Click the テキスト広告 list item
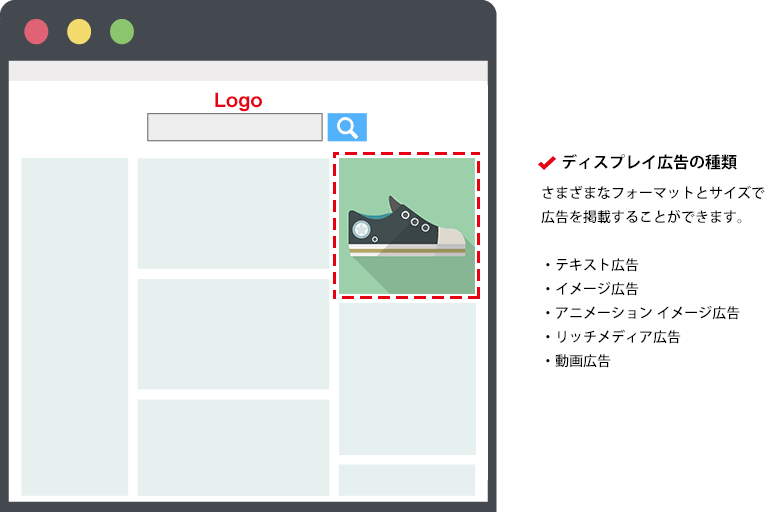 click(597, 265)
